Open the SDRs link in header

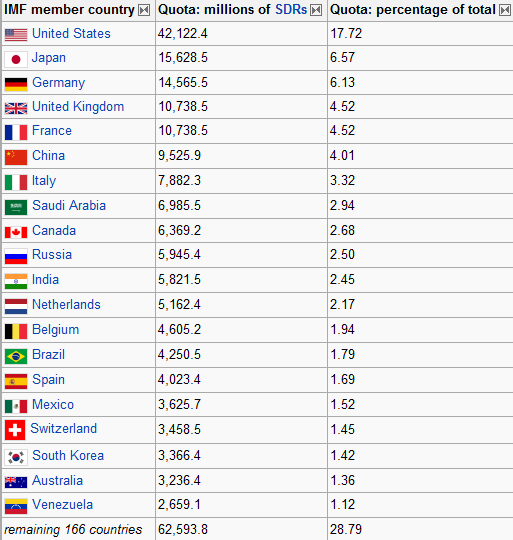tap(291, 10)
